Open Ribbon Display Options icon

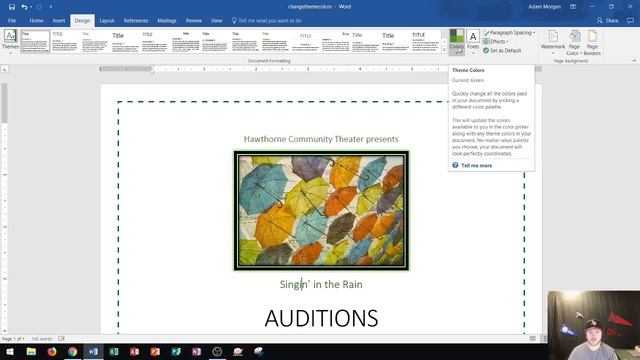[x=573, y=7]
